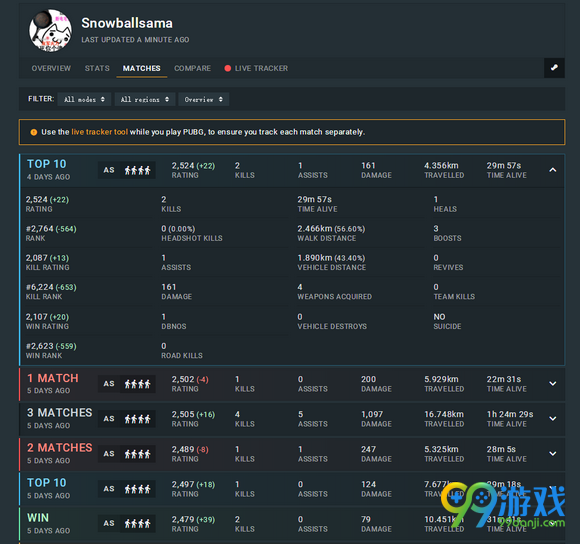Viewport: 580px width, 544px height.
Task: Click the Snowballsama profile avatar
Action: coord(51,30)
